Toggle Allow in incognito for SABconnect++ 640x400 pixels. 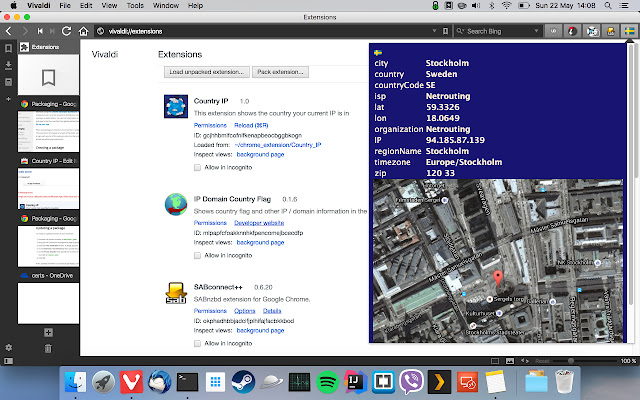pos(197,343)
